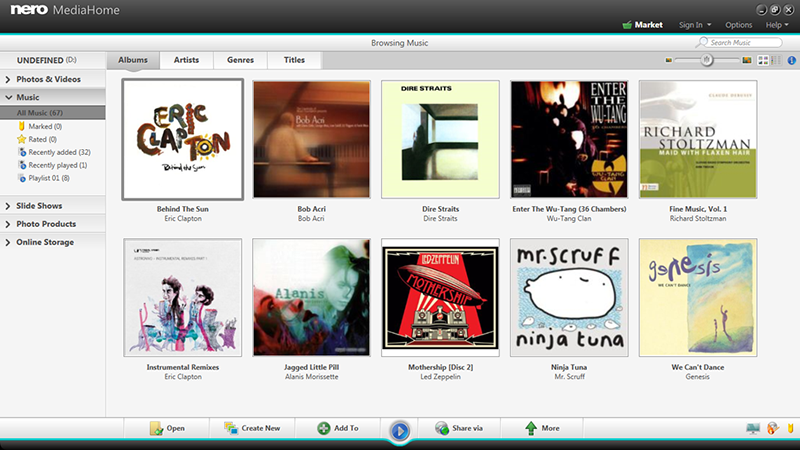Collapse the Music section
Viewport: 800px width, 450px height.
(53, 97)
